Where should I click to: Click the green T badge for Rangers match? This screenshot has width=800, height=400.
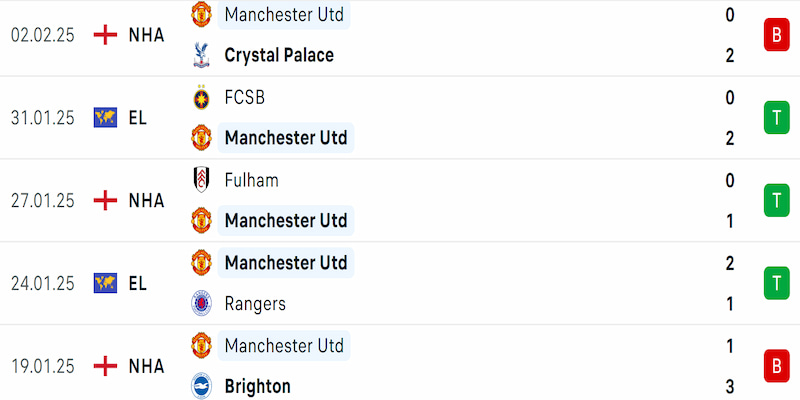click(x=774, y=284)
